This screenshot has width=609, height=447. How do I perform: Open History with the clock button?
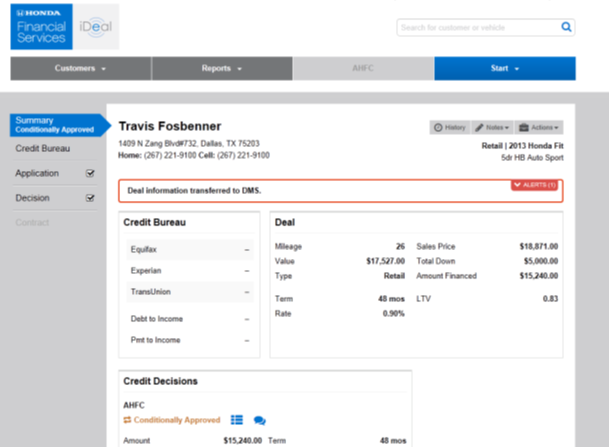pos(450,127)
